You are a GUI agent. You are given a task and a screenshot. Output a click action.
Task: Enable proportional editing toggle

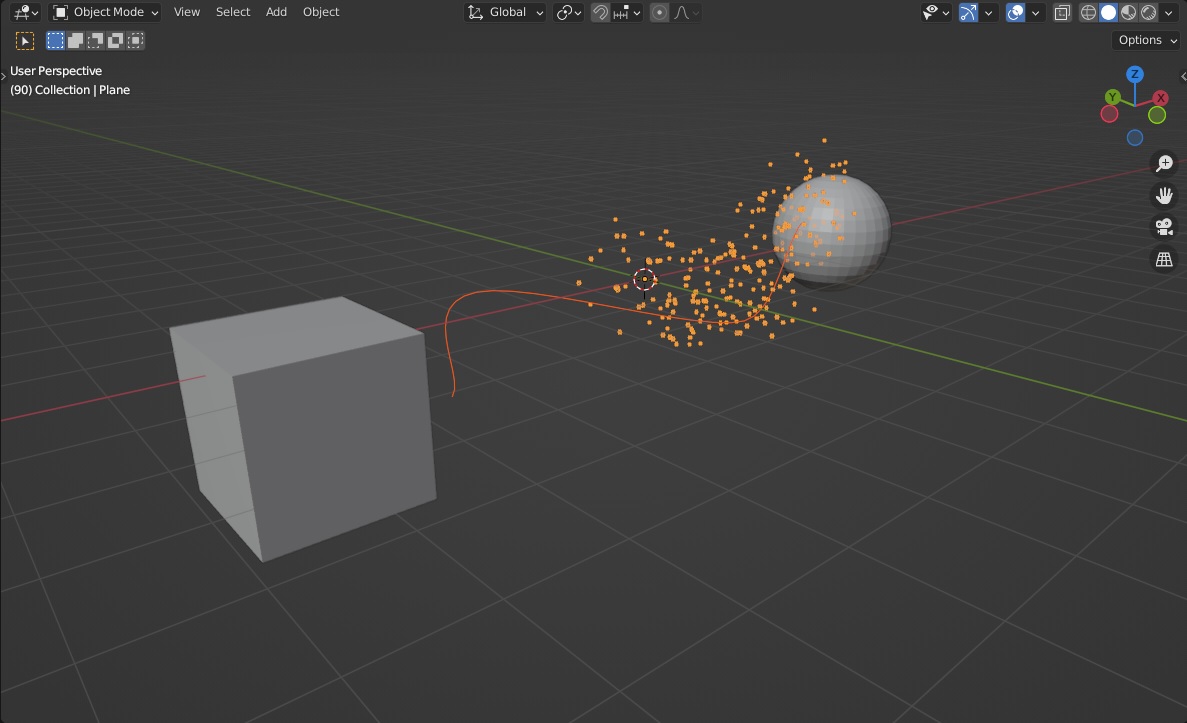658,12
